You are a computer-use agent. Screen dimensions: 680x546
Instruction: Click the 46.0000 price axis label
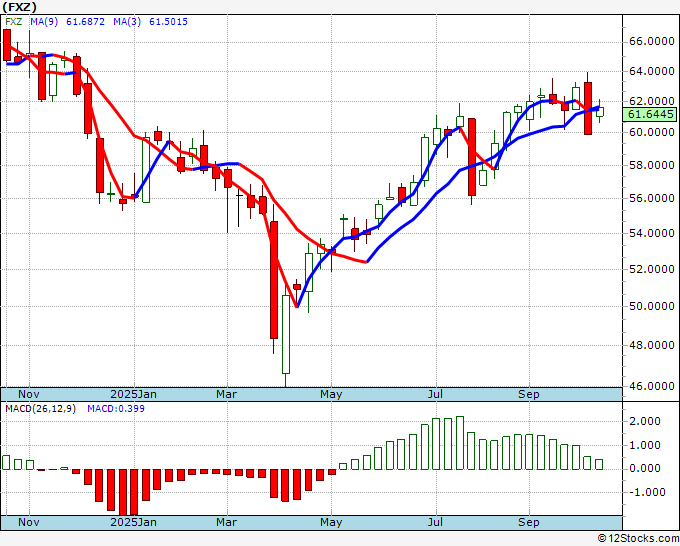(651, 386)
